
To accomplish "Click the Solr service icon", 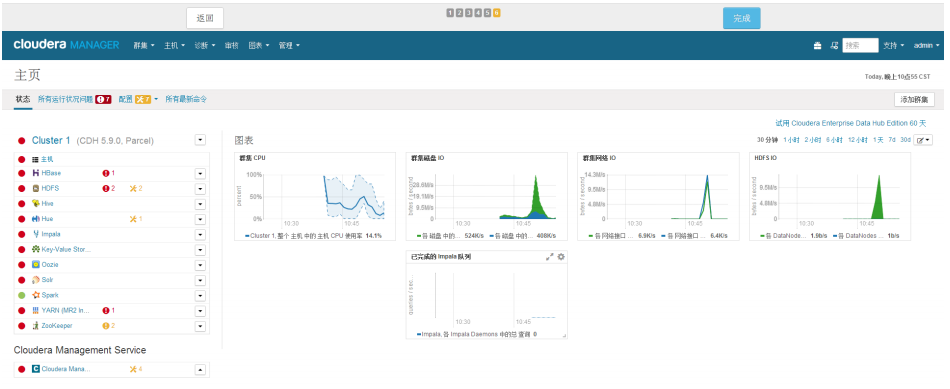I will (x=36, y=280).
